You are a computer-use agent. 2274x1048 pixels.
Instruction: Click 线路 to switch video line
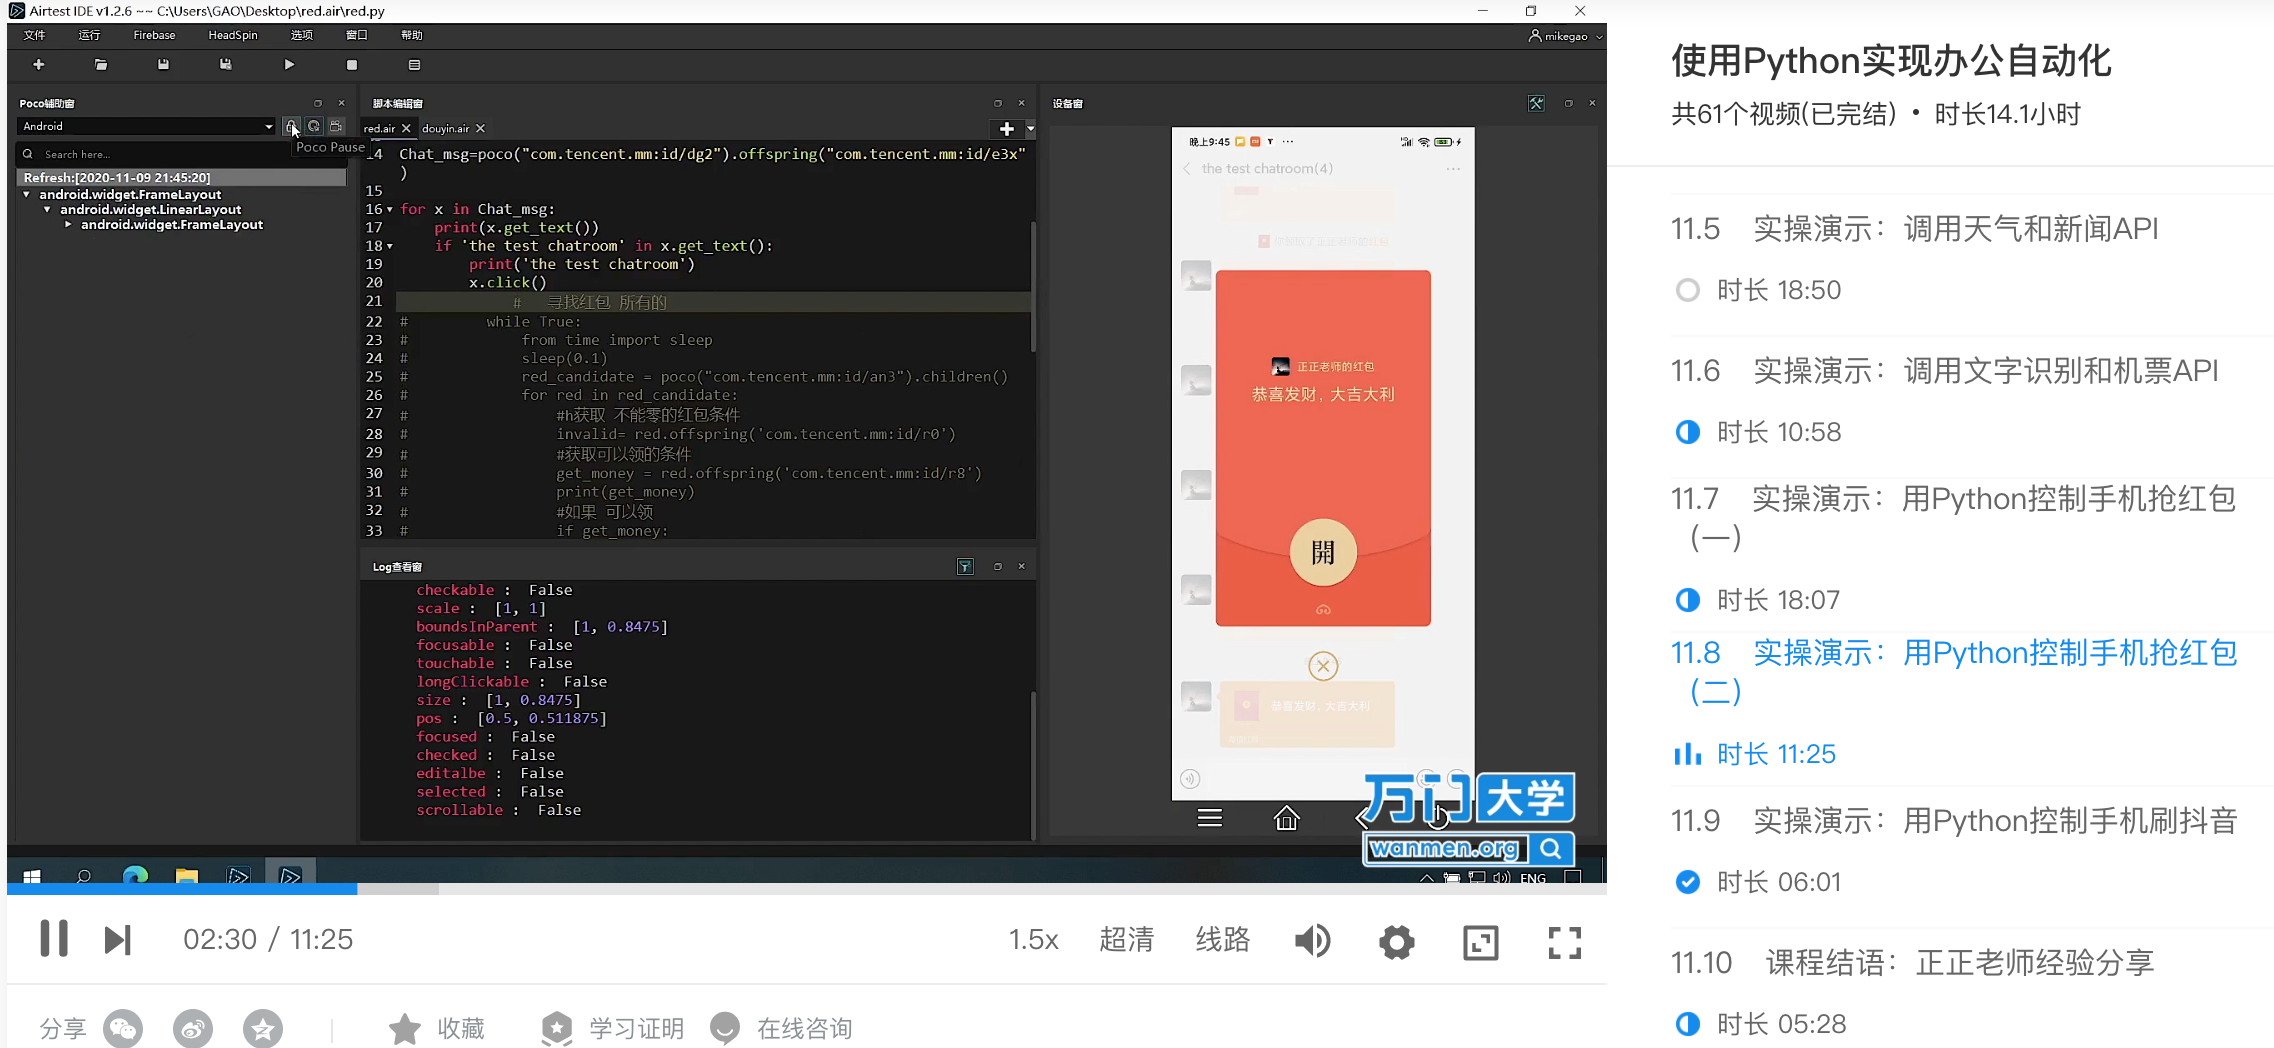pos(1223,940)
